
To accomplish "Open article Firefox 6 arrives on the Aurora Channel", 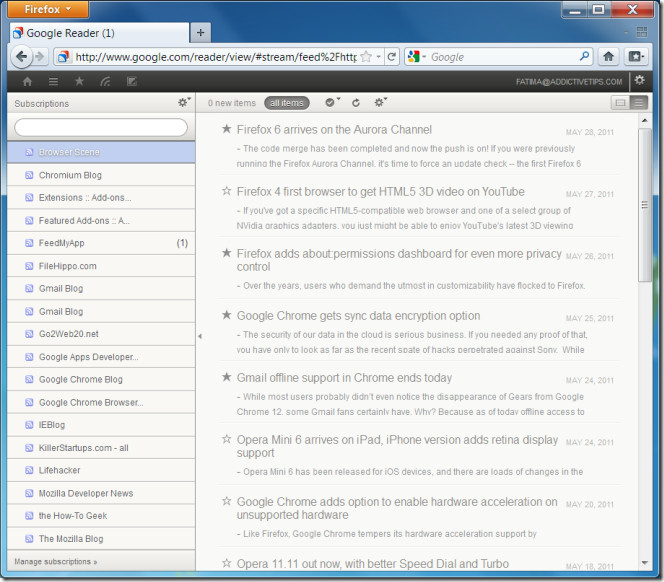I will [x=334, y=130].
